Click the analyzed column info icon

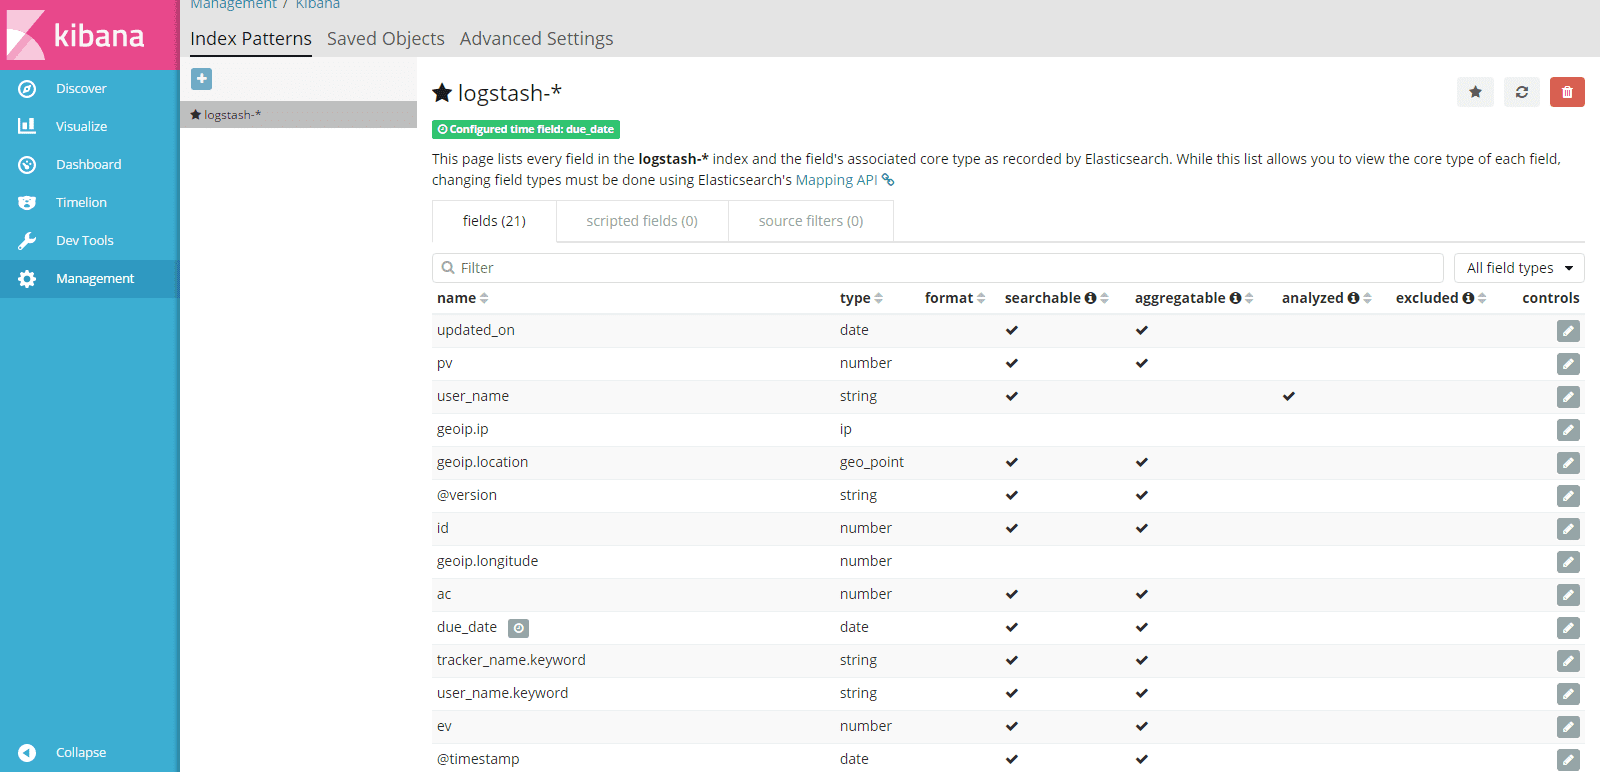[1353, 298]
